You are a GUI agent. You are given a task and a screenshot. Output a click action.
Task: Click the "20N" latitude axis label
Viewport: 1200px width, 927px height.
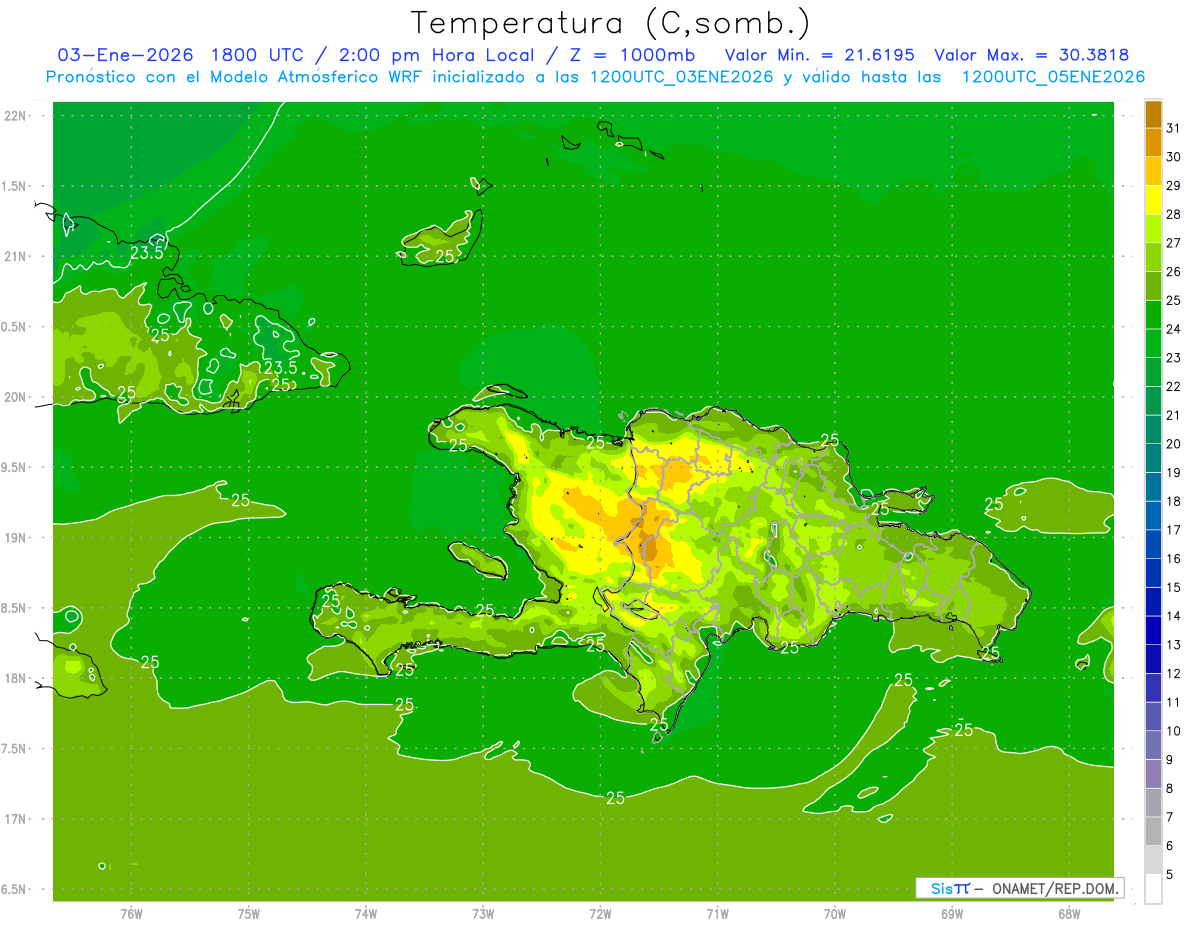pos(16,397)
